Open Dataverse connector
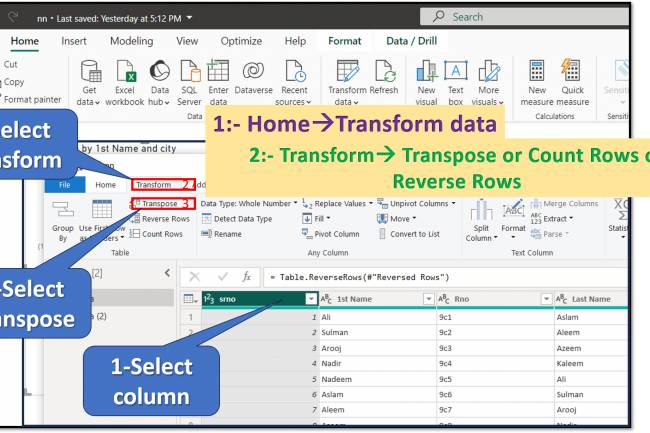Viewport: 650px width, 433px height. pos(253,79)
